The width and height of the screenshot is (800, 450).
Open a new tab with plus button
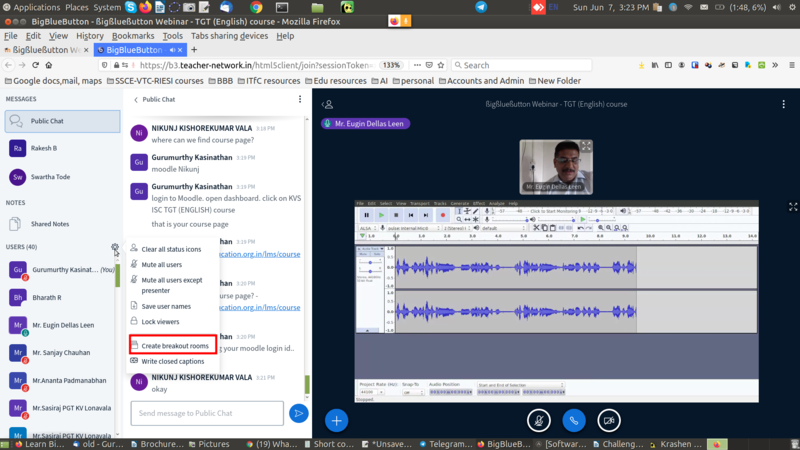194,50
